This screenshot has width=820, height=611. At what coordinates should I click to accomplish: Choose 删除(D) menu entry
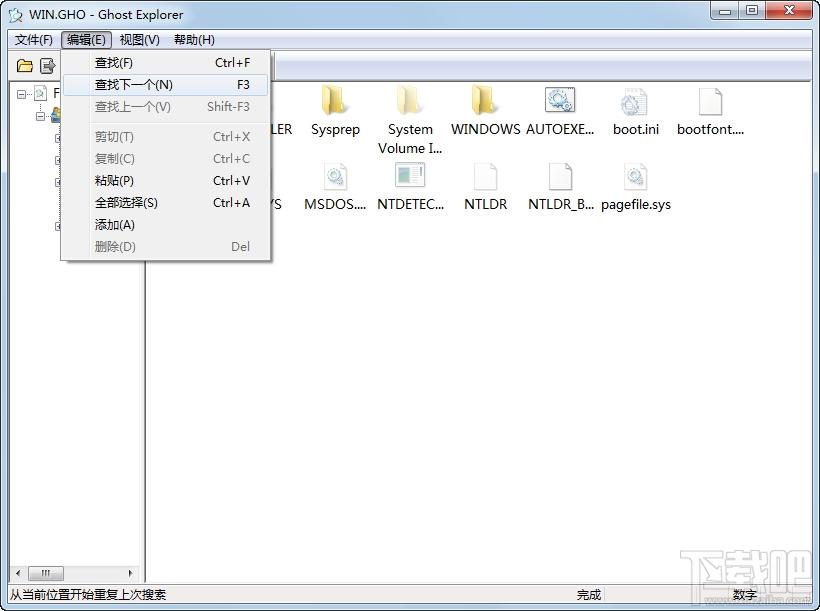165,246
